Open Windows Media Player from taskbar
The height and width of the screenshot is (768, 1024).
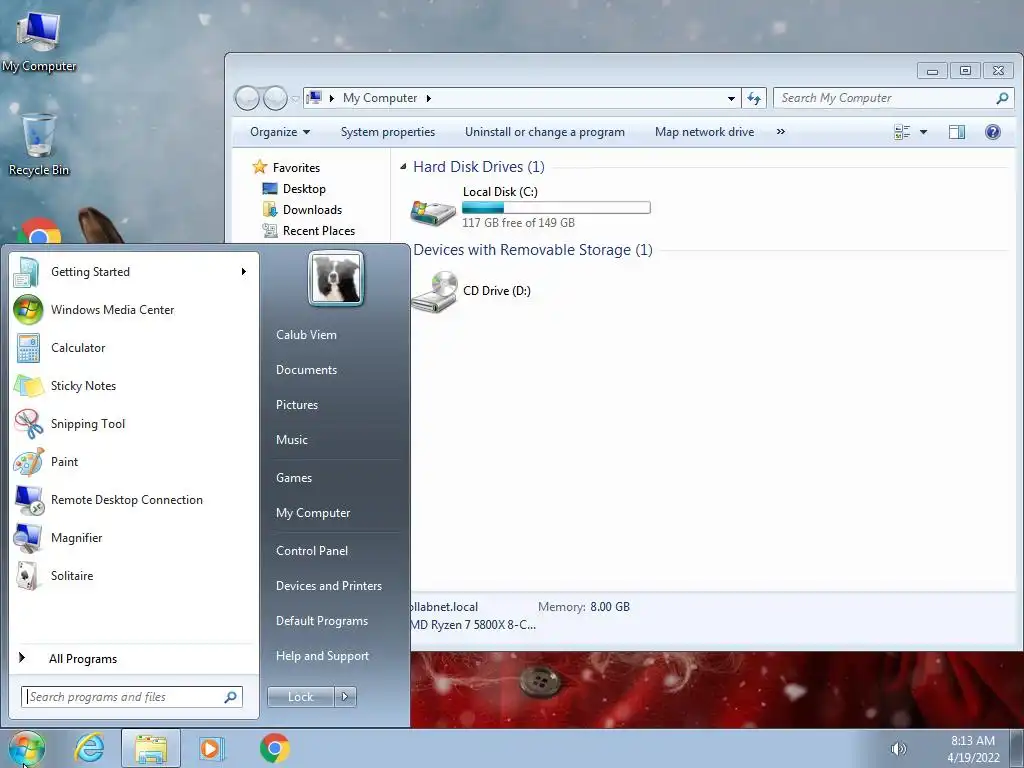pyautogui.click(x=212, y=748)
